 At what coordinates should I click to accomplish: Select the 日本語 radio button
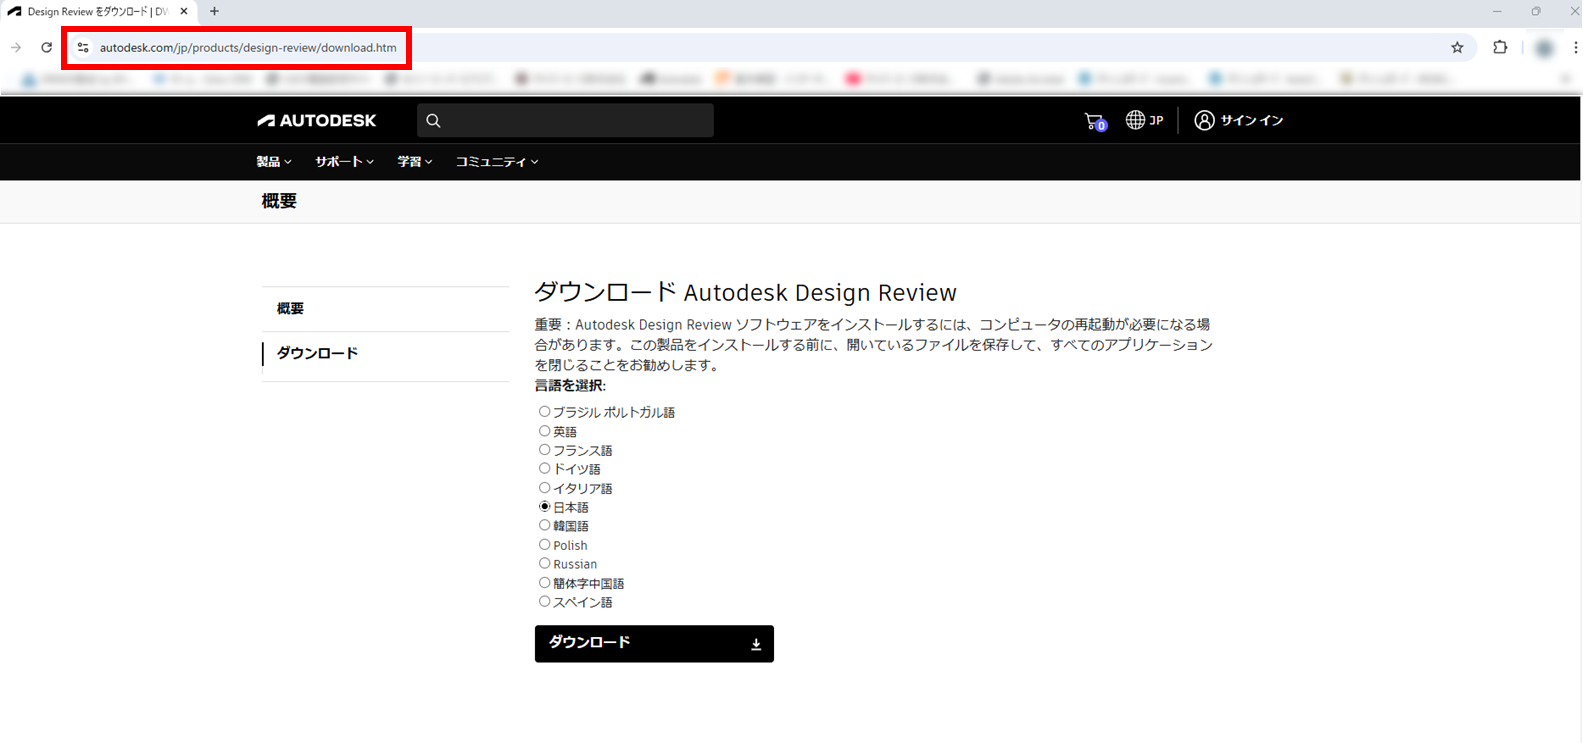pos(544,507)
